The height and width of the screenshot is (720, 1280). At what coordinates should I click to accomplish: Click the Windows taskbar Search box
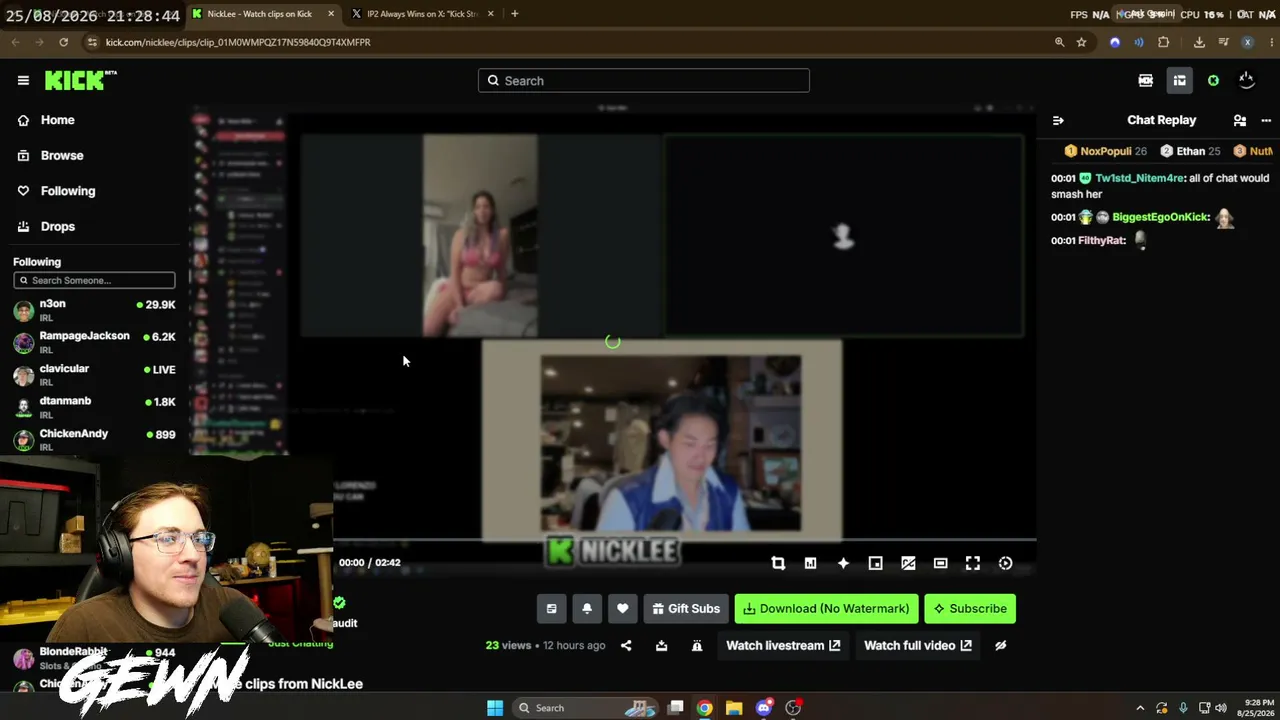(584, 708)
